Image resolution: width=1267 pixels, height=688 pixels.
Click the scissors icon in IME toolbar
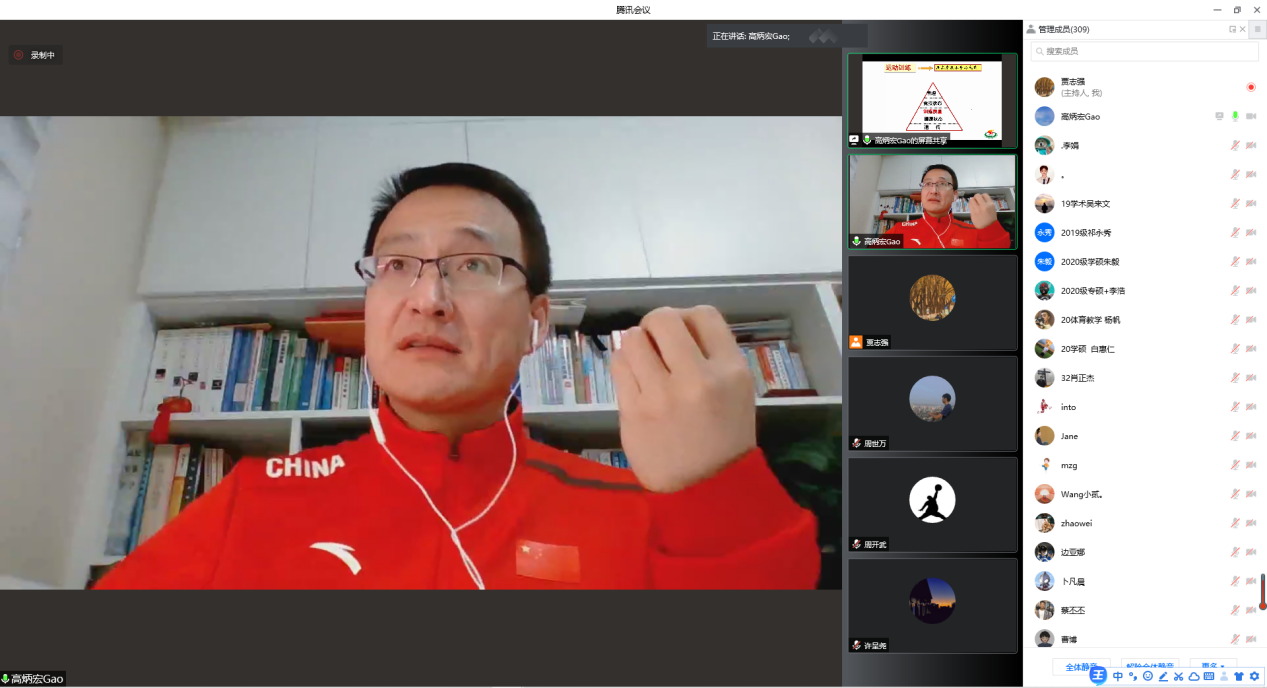pos(1178,677)
